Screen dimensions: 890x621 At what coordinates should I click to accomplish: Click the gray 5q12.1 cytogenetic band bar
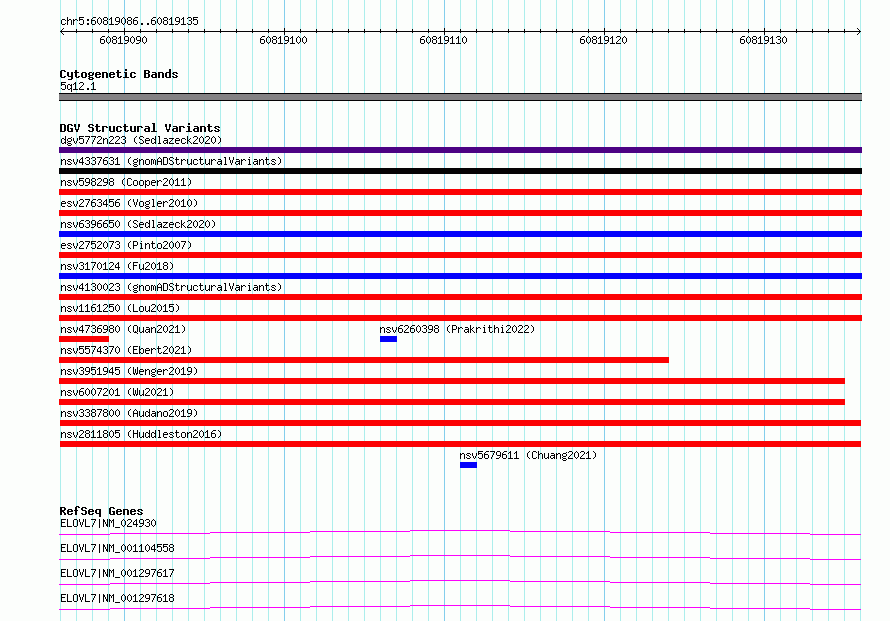tap(460, 97)
